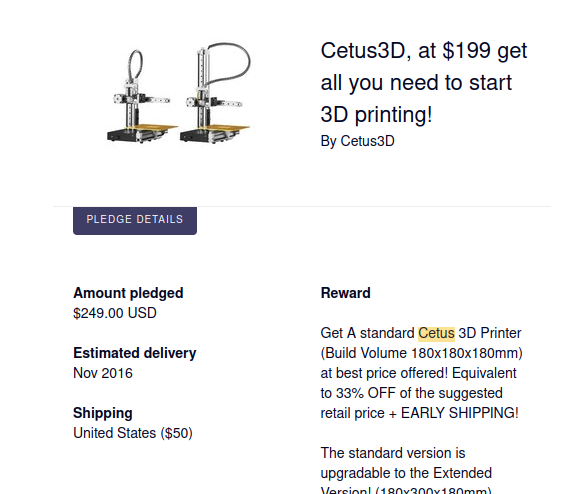Click the left printer in the image
Viewport: 584px width, 494px height.
(142, 97)
